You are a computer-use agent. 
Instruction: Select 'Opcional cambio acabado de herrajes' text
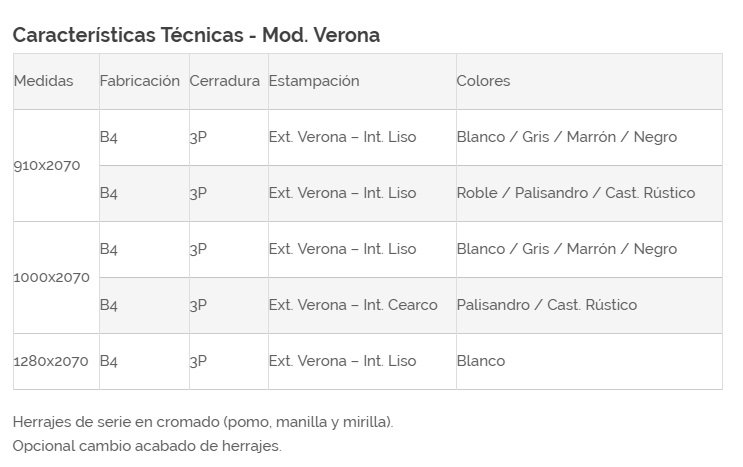click(147, 446)
